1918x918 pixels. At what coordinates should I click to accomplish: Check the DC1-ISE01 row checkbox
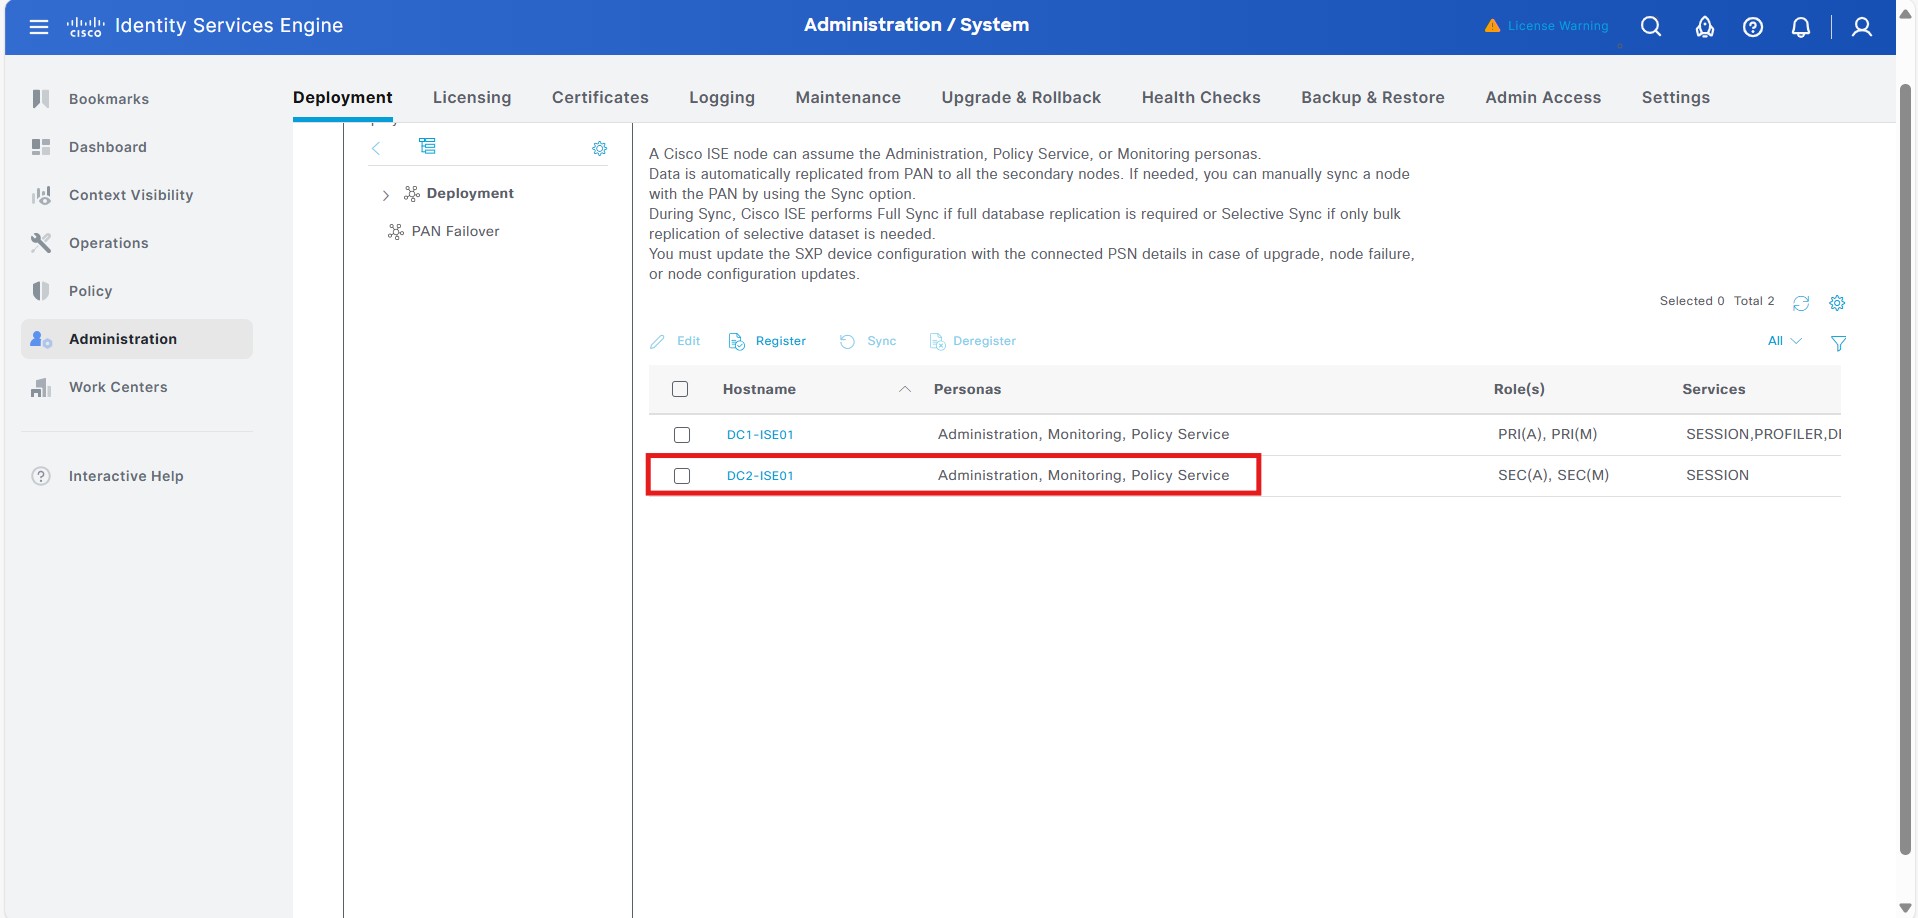pos(682,435)
